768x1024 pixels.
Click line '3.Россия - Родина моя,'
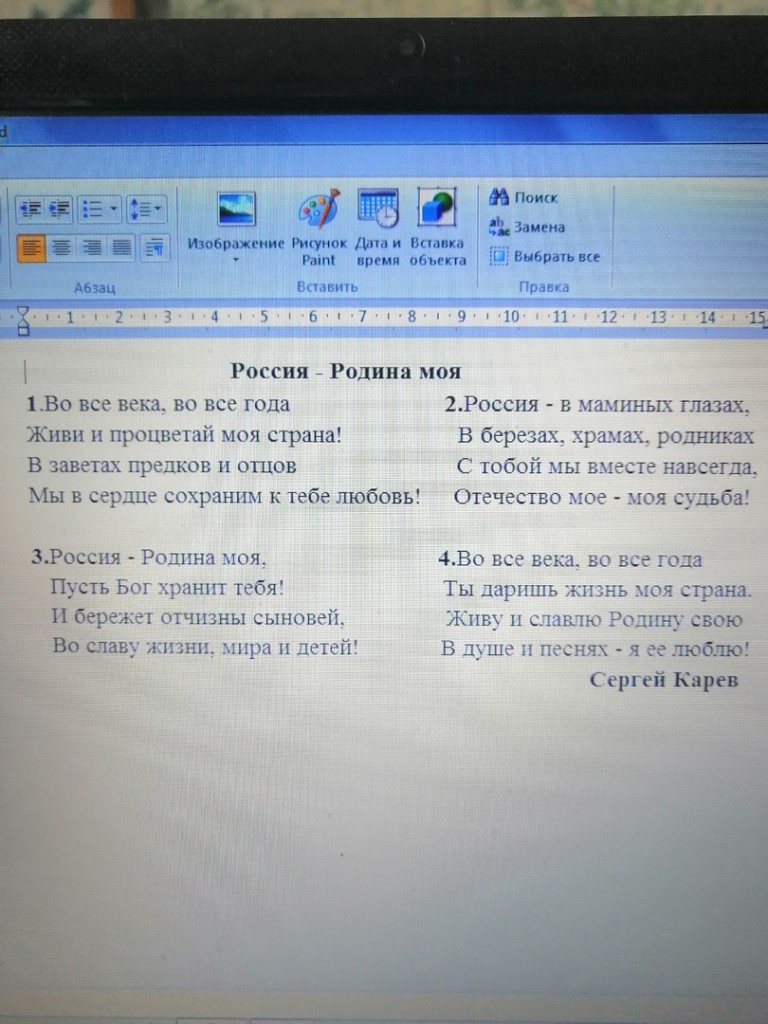coord(149,557)
